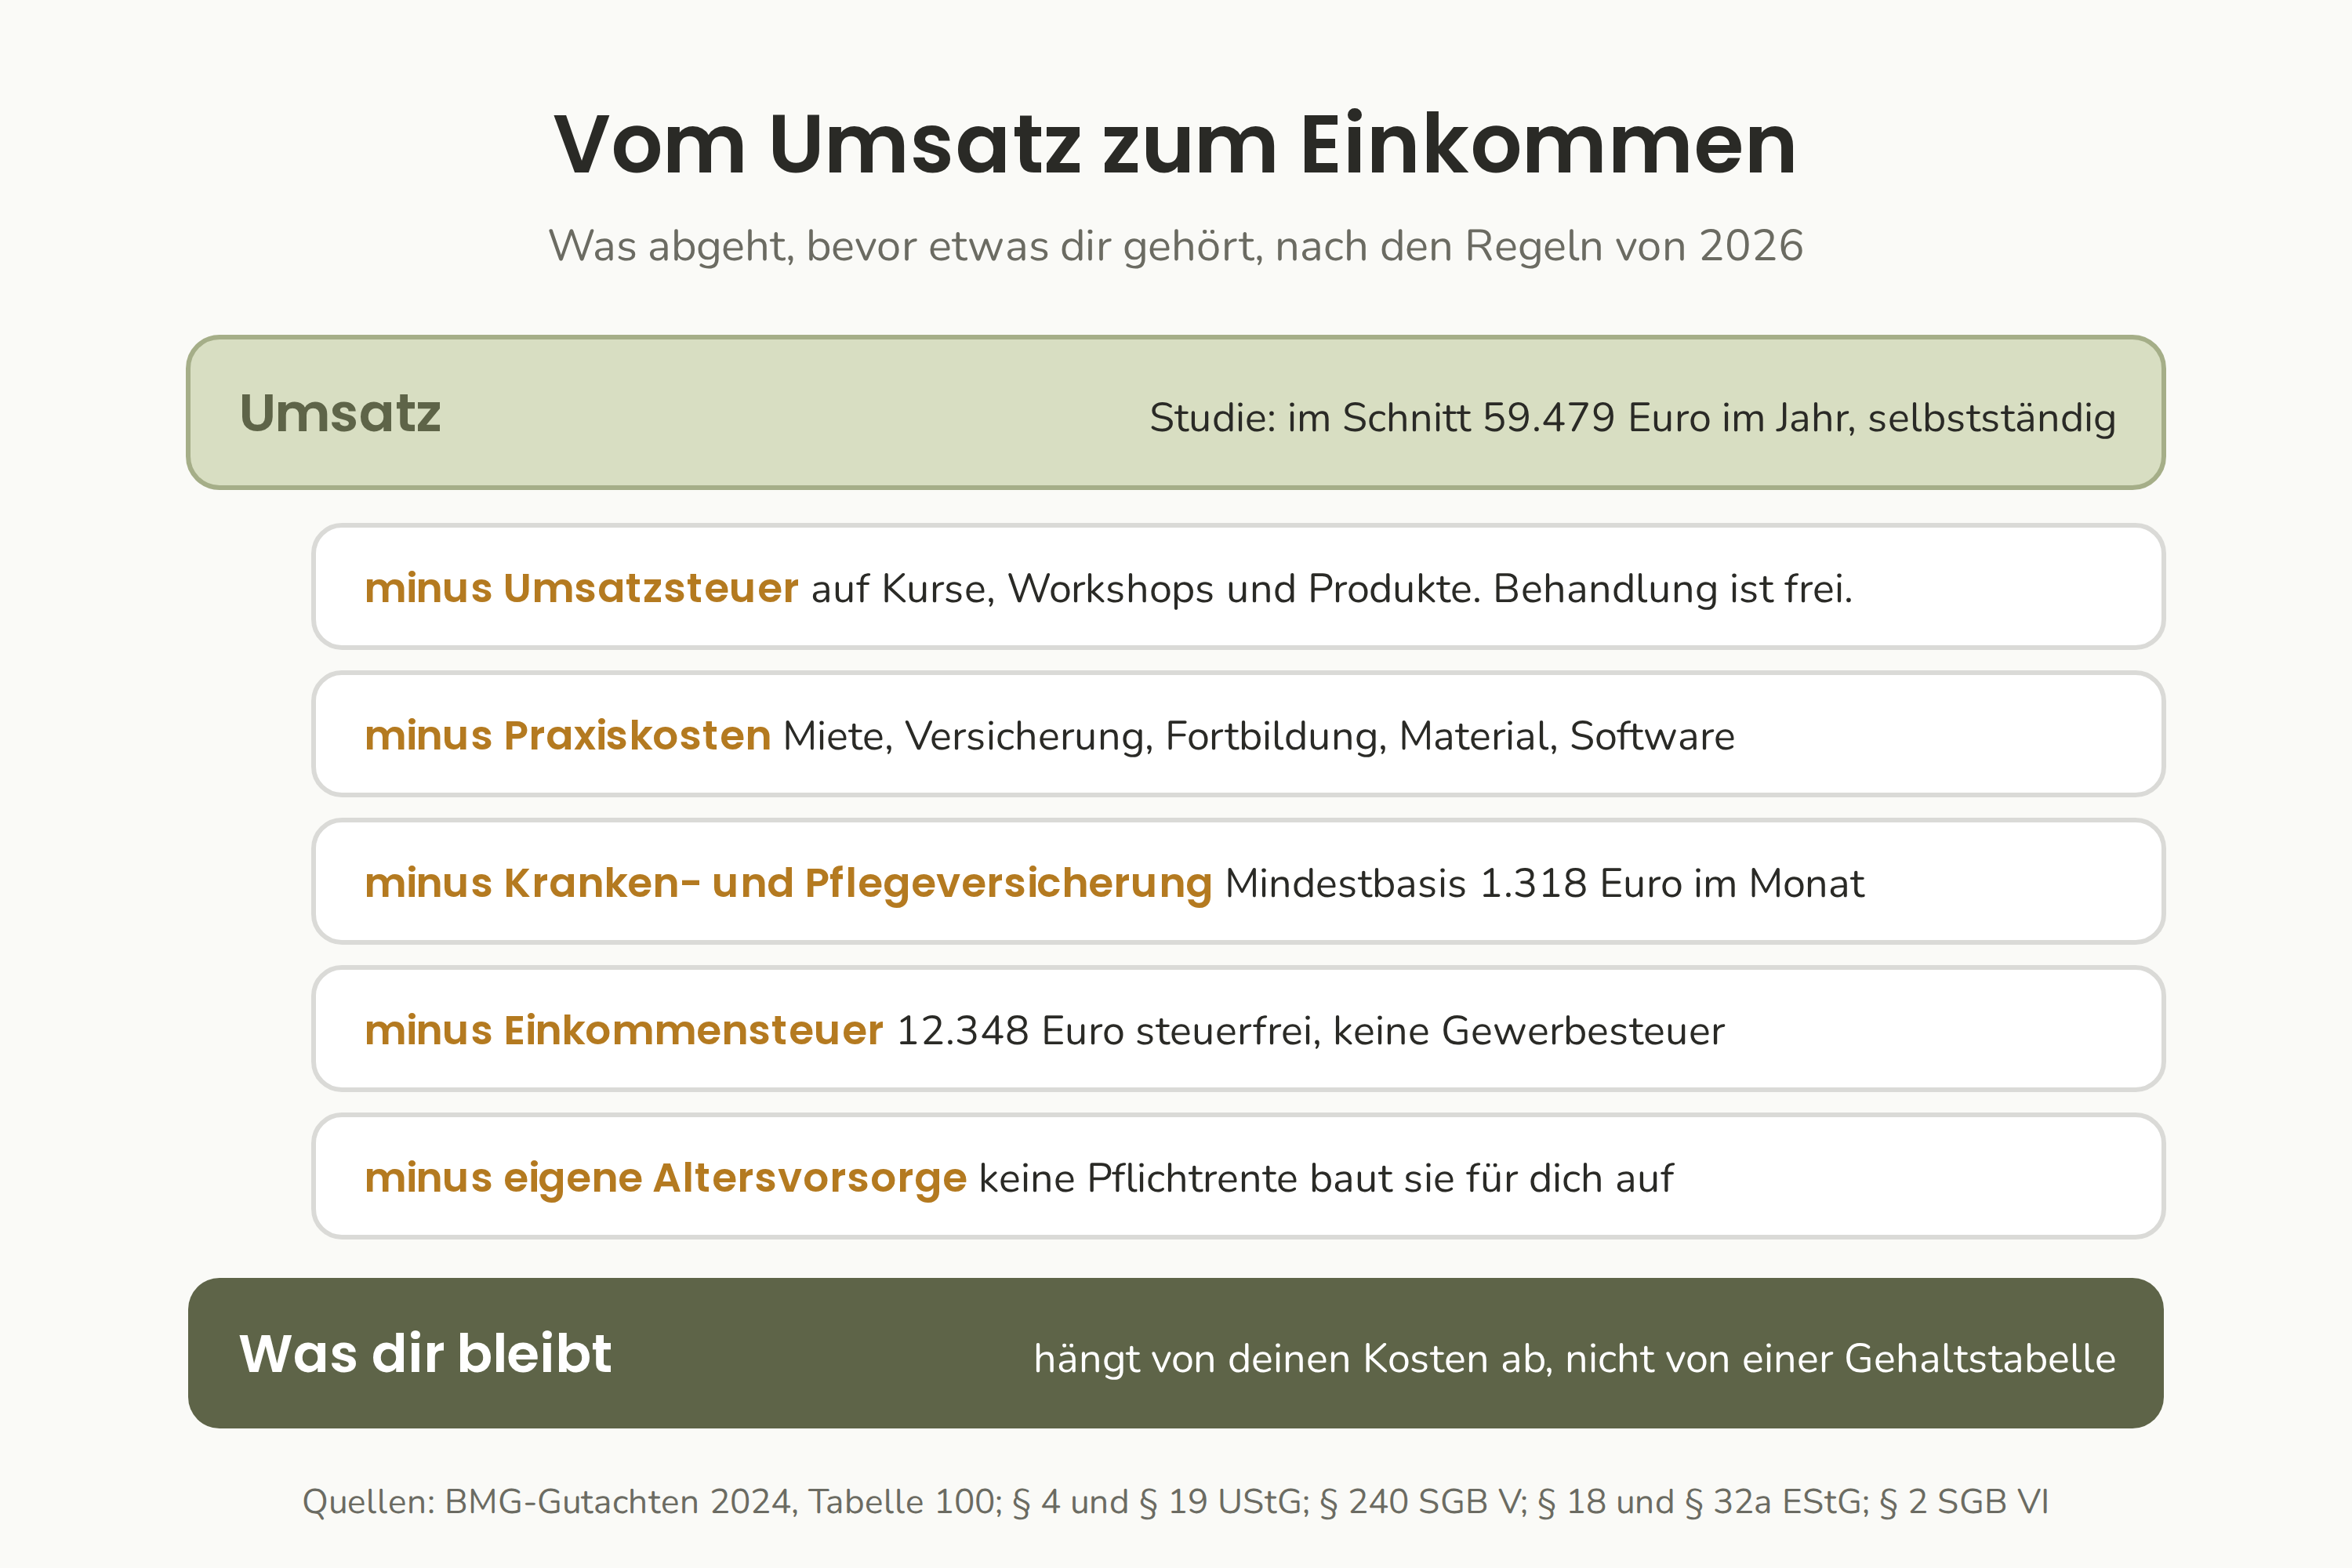The width and height of the screenshot is (2352, 1568).
Task: Click the title "Vom Umsatz zum Einkommen"
Action: tap(1176, 145)
